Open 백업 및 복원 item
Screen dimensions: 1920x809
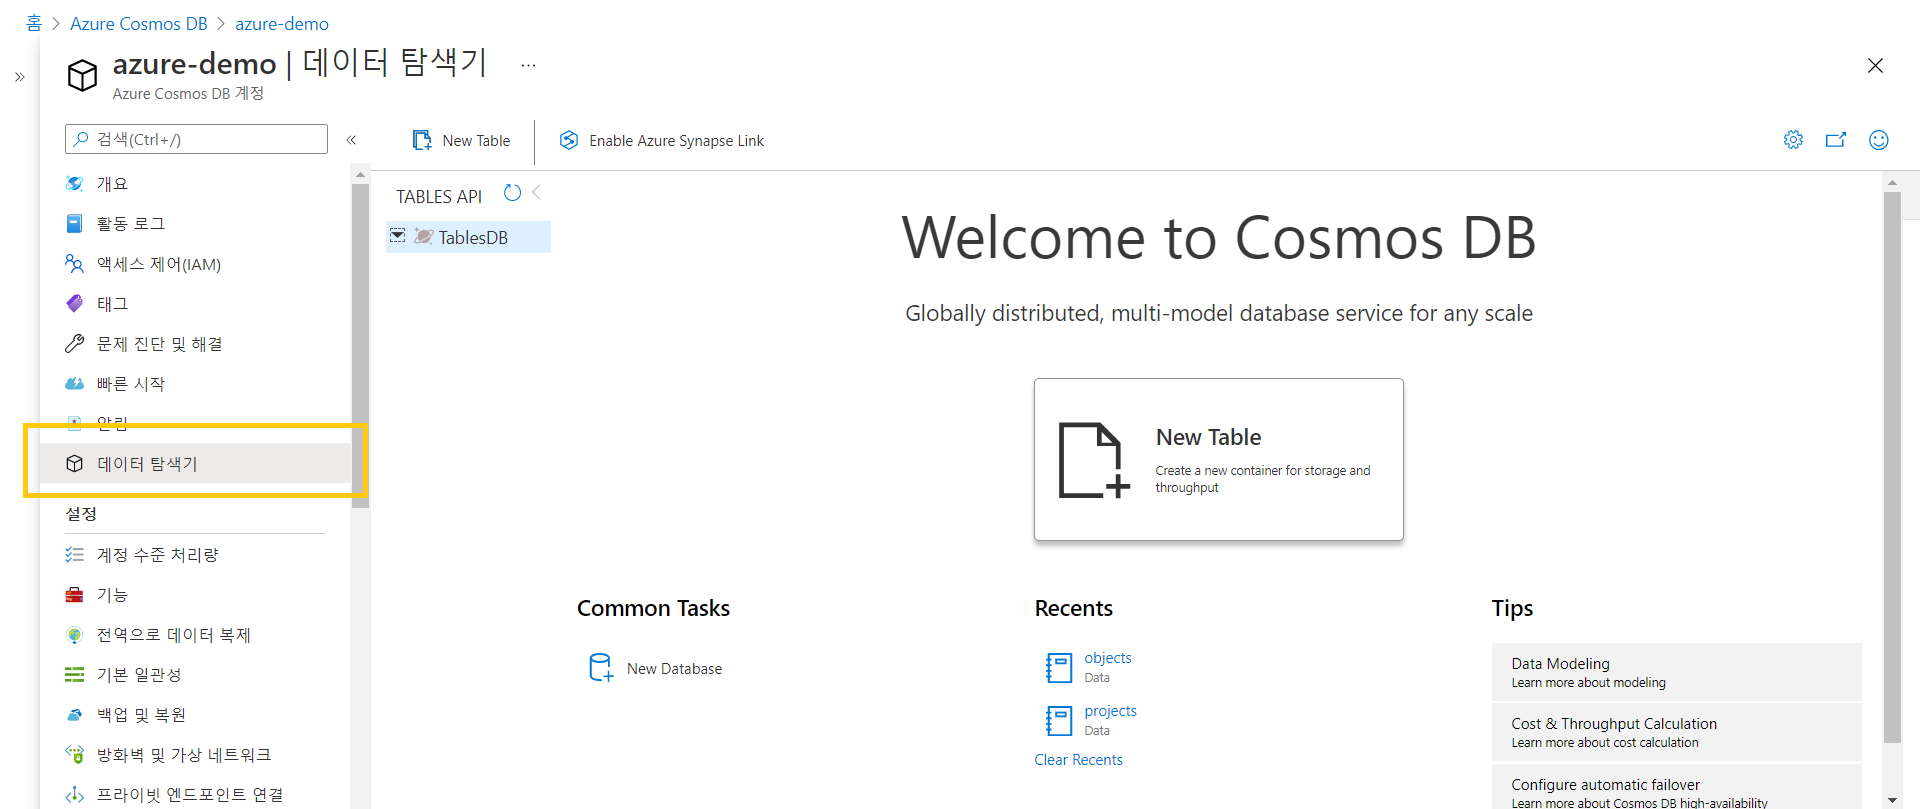[195, 715]
